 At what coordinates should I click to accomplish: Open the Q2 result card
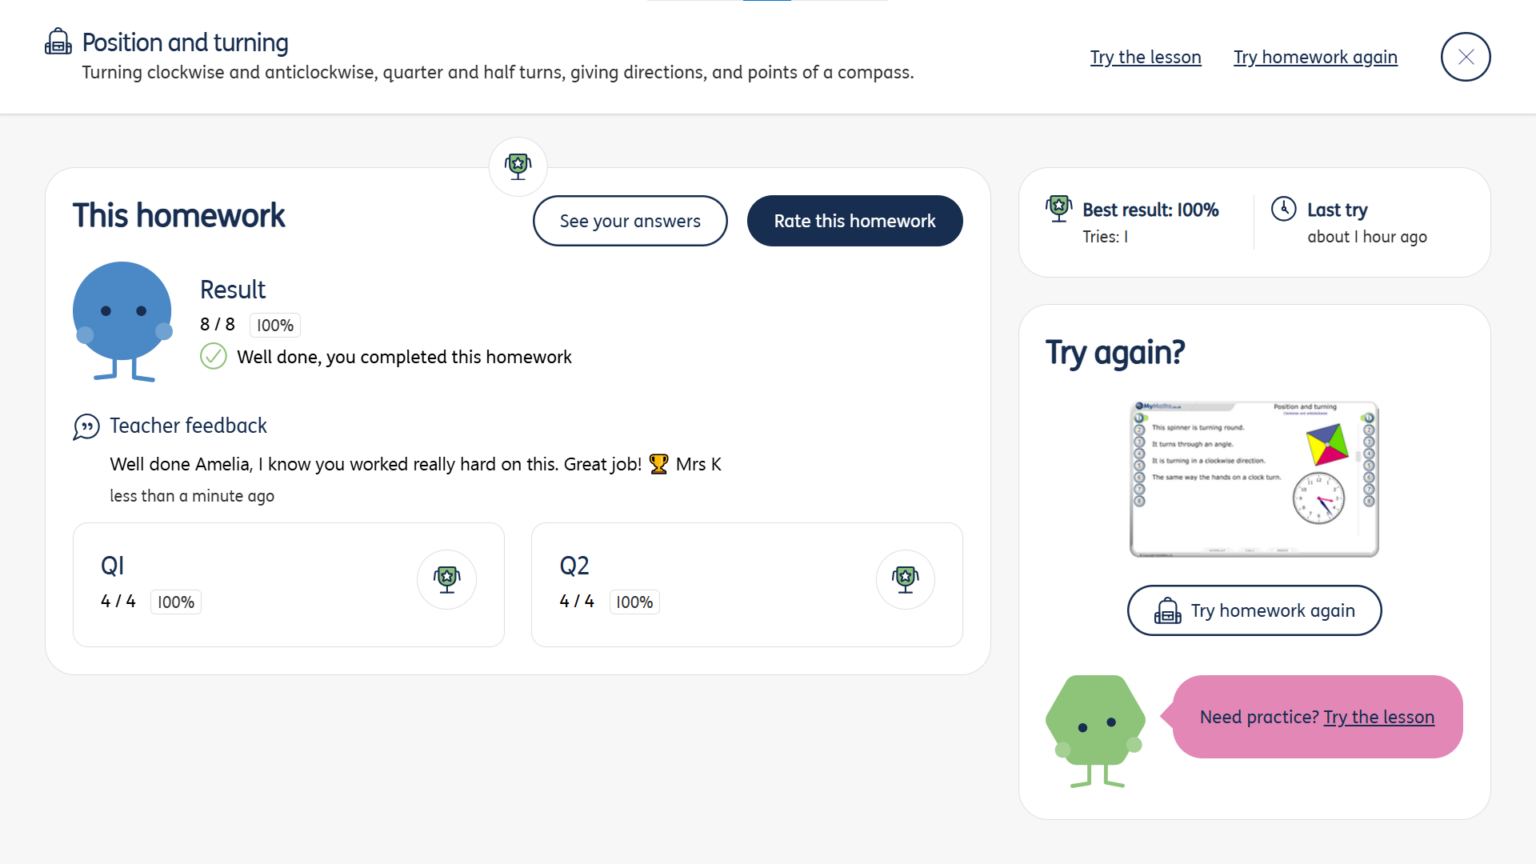click(x=747, y=585)
